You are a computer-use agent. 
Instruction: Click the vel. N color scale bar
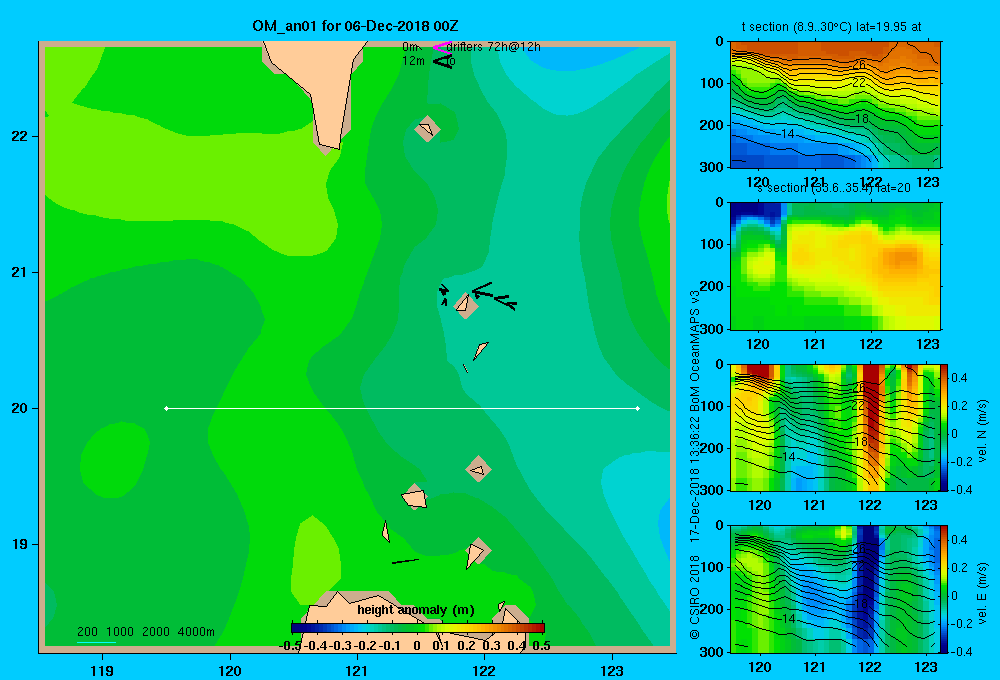point(945,427)
